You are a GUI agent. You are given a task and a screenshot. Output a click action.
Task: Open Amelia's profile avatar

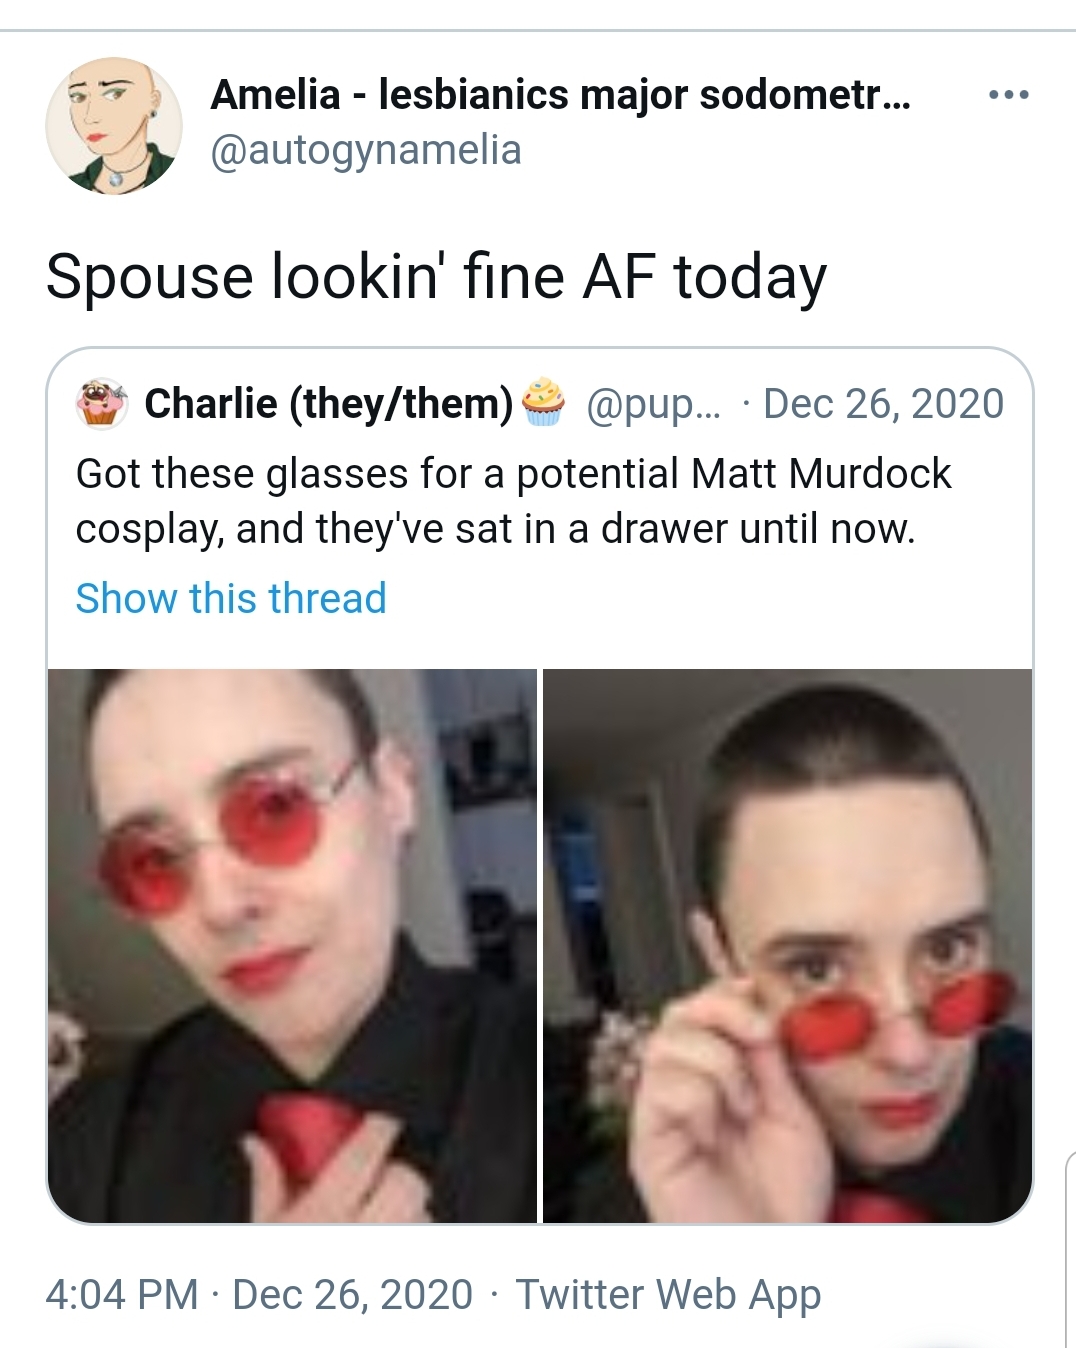pos(114,125)
